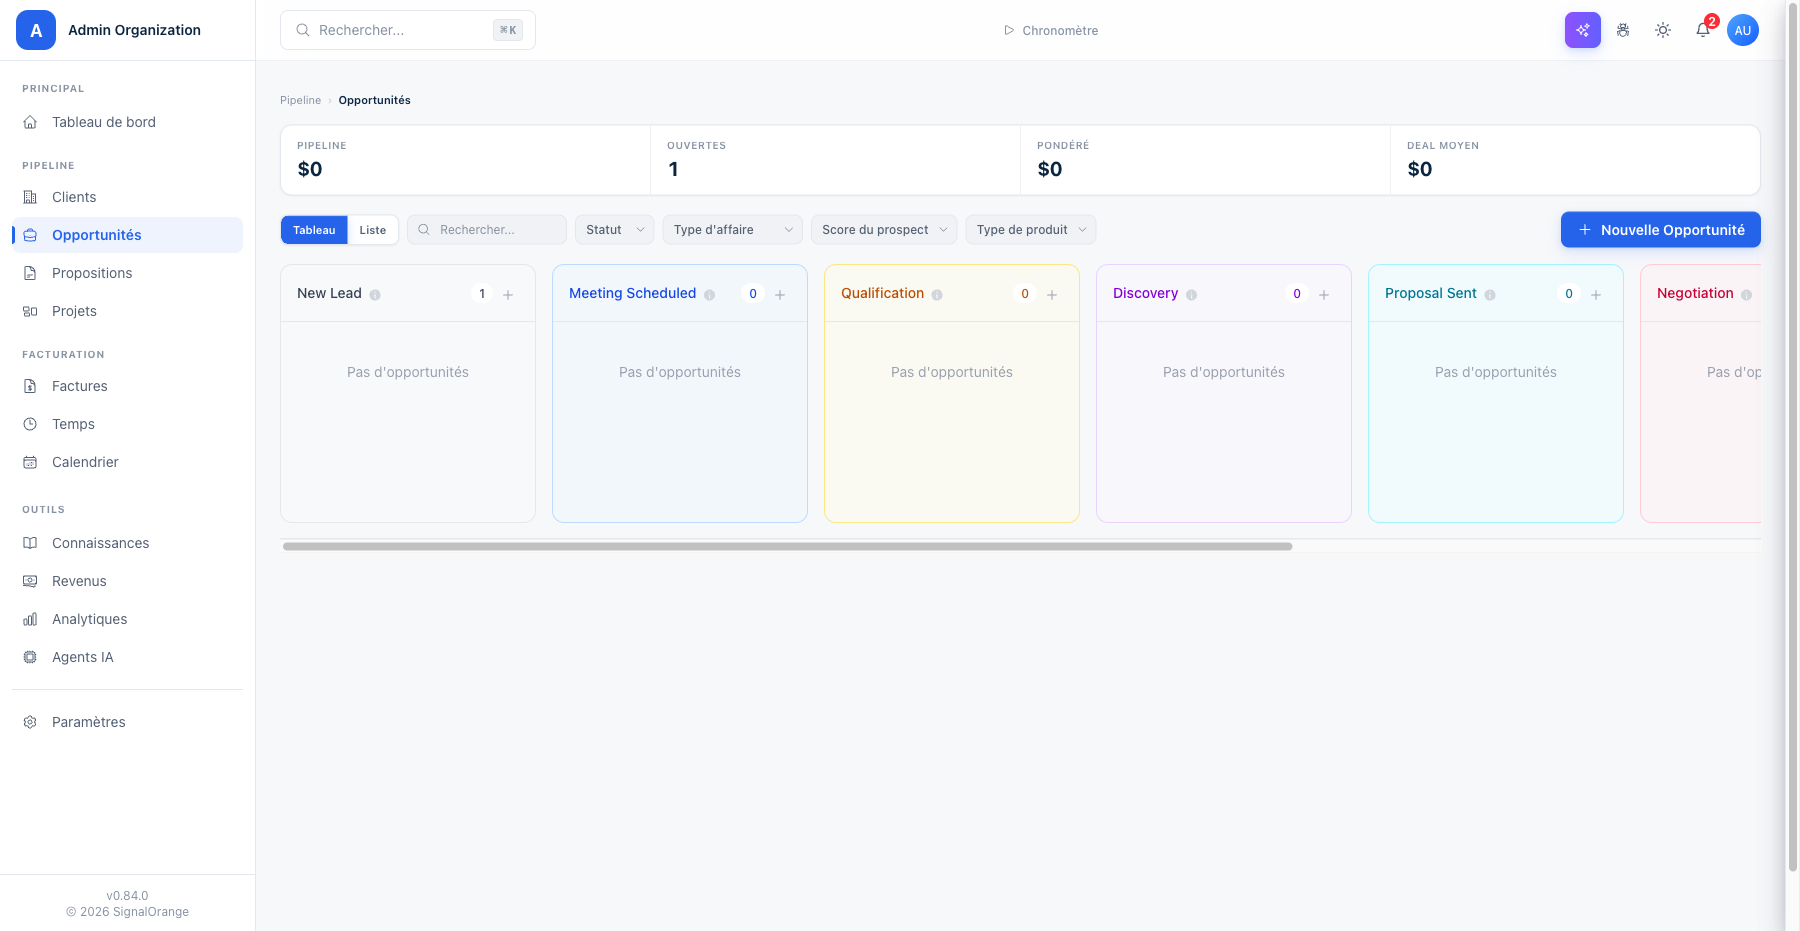Image resolution: width=1800 pixels, height=931 pixels.
Task: Switch to Tableau view
Action: 314,230
